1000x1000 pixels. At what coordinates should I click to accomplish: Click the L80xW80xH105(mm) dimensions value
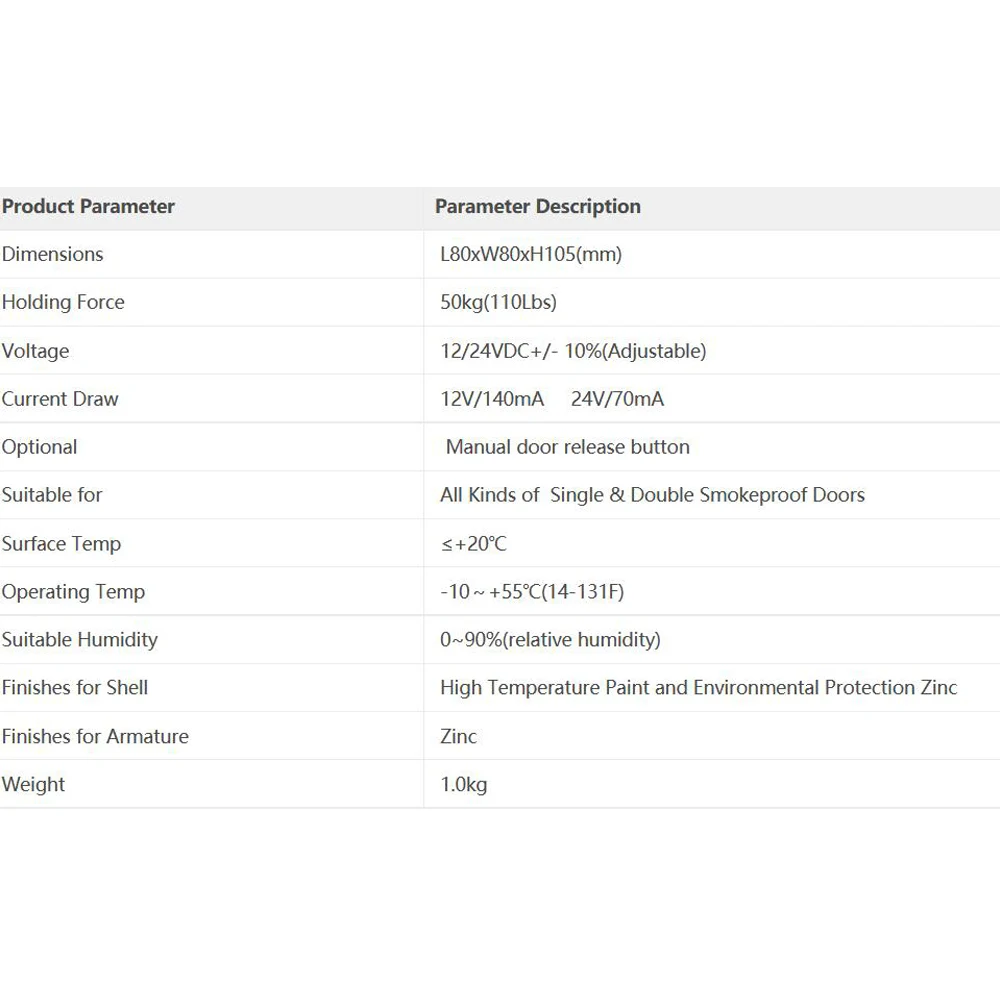530,254
